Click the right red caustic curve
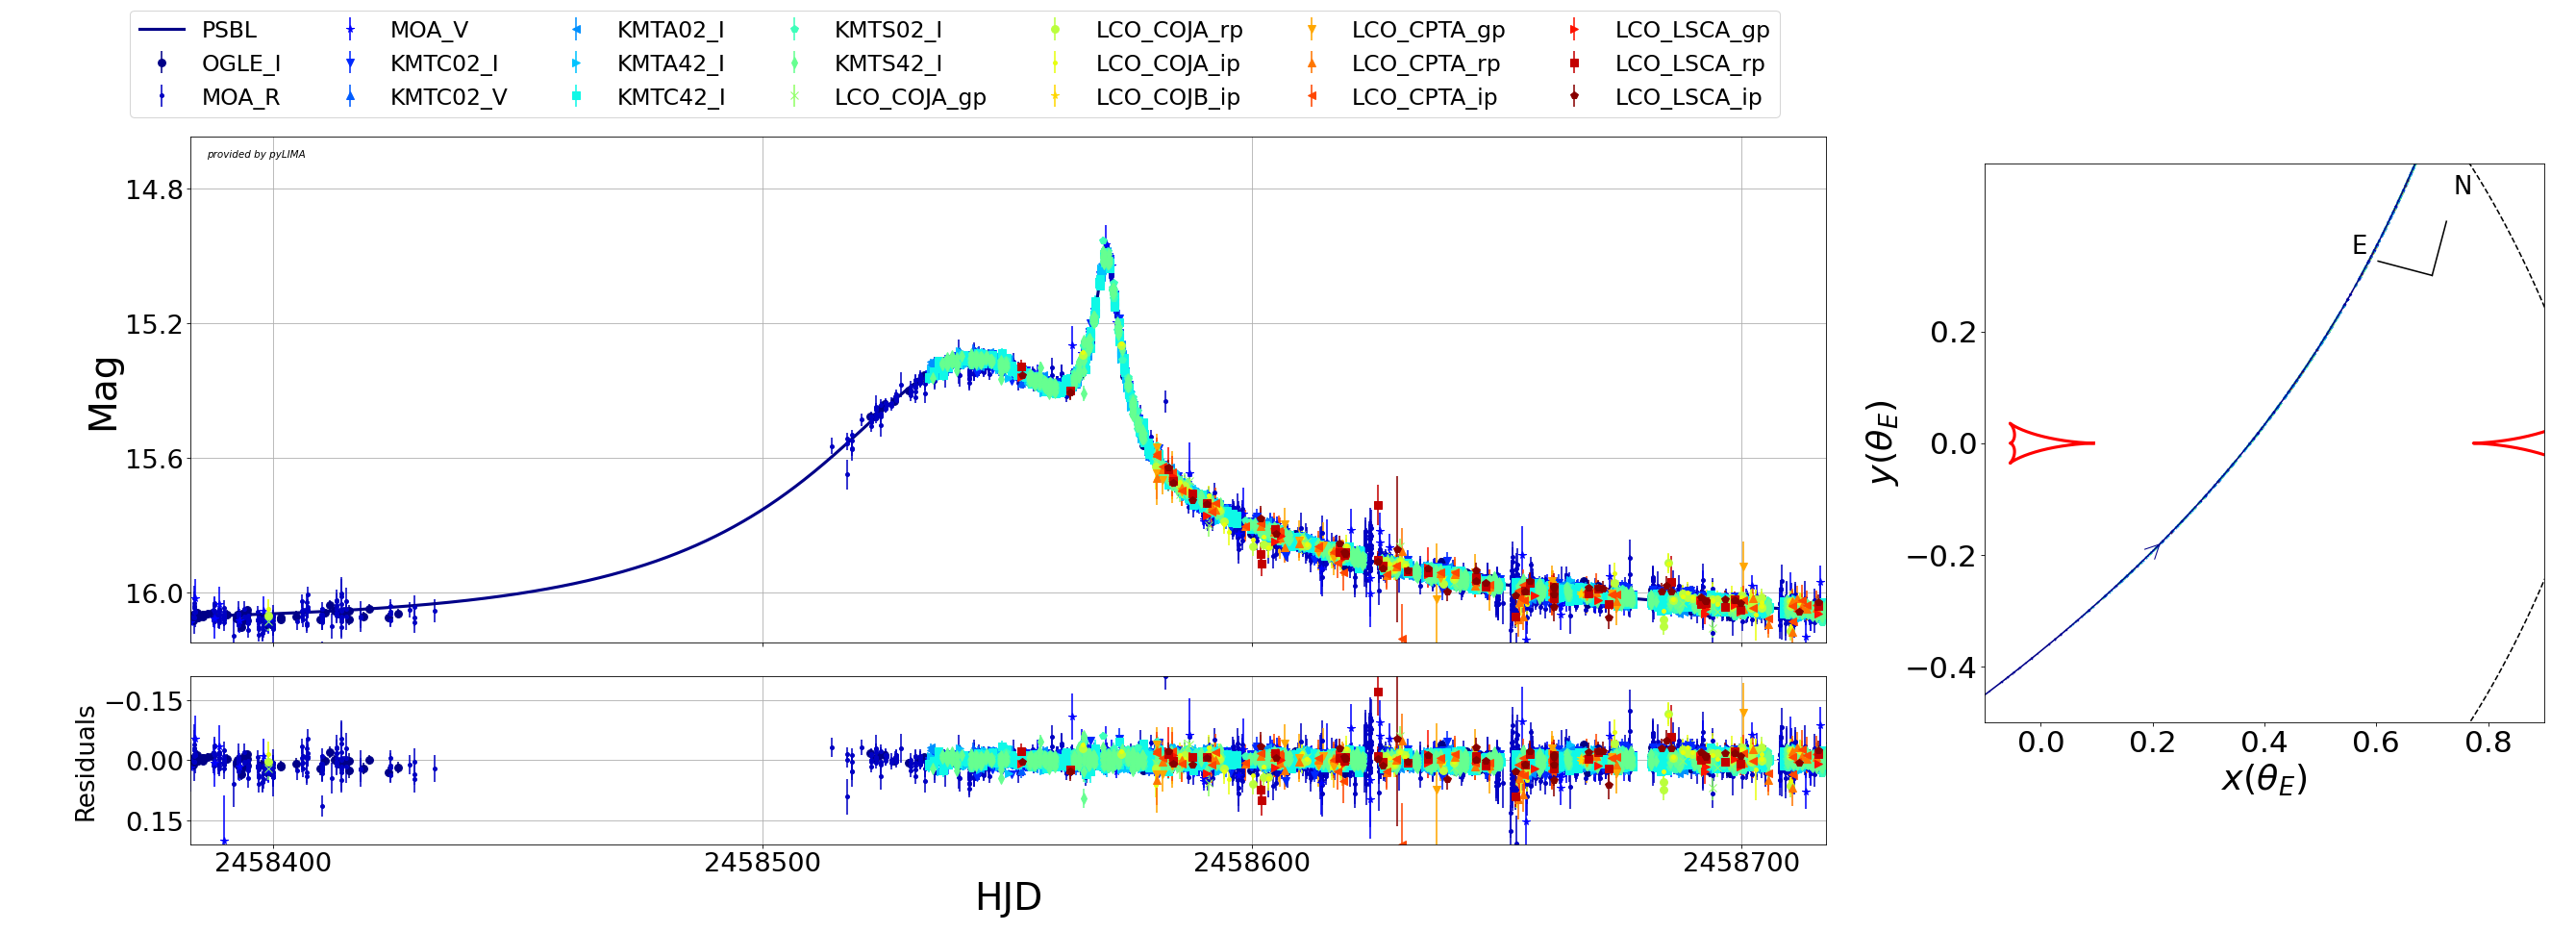The width and height of the screenshot is (2576, 932). click(x=2509, y=443)
